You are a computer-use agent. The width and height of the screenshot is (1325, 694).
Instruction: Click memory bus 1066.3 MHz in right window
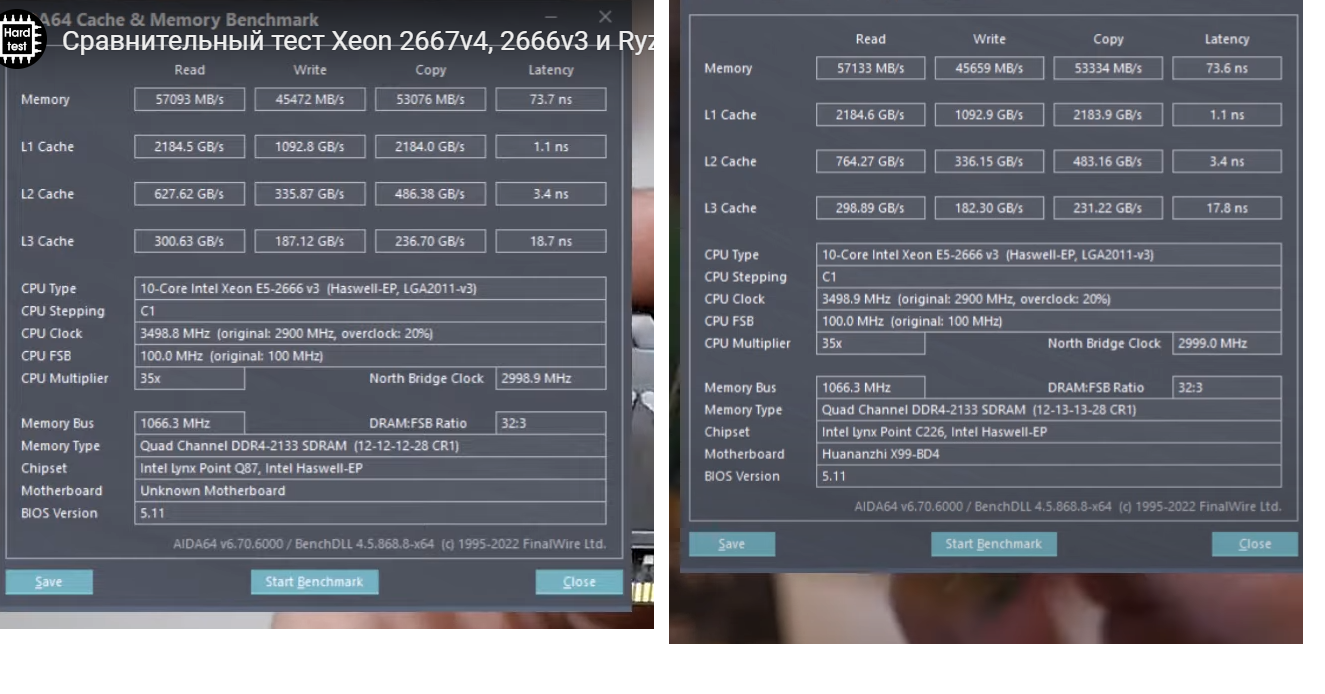[870, 387]
